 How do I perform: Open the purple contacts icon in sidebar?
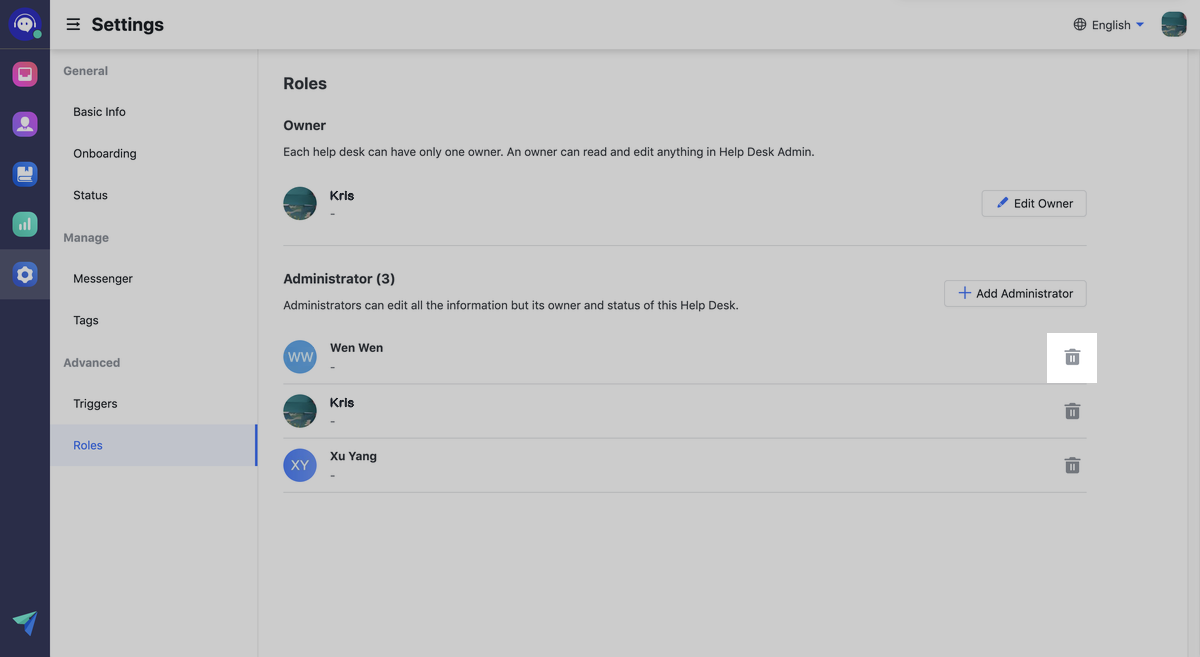click(x=25, y=124)
